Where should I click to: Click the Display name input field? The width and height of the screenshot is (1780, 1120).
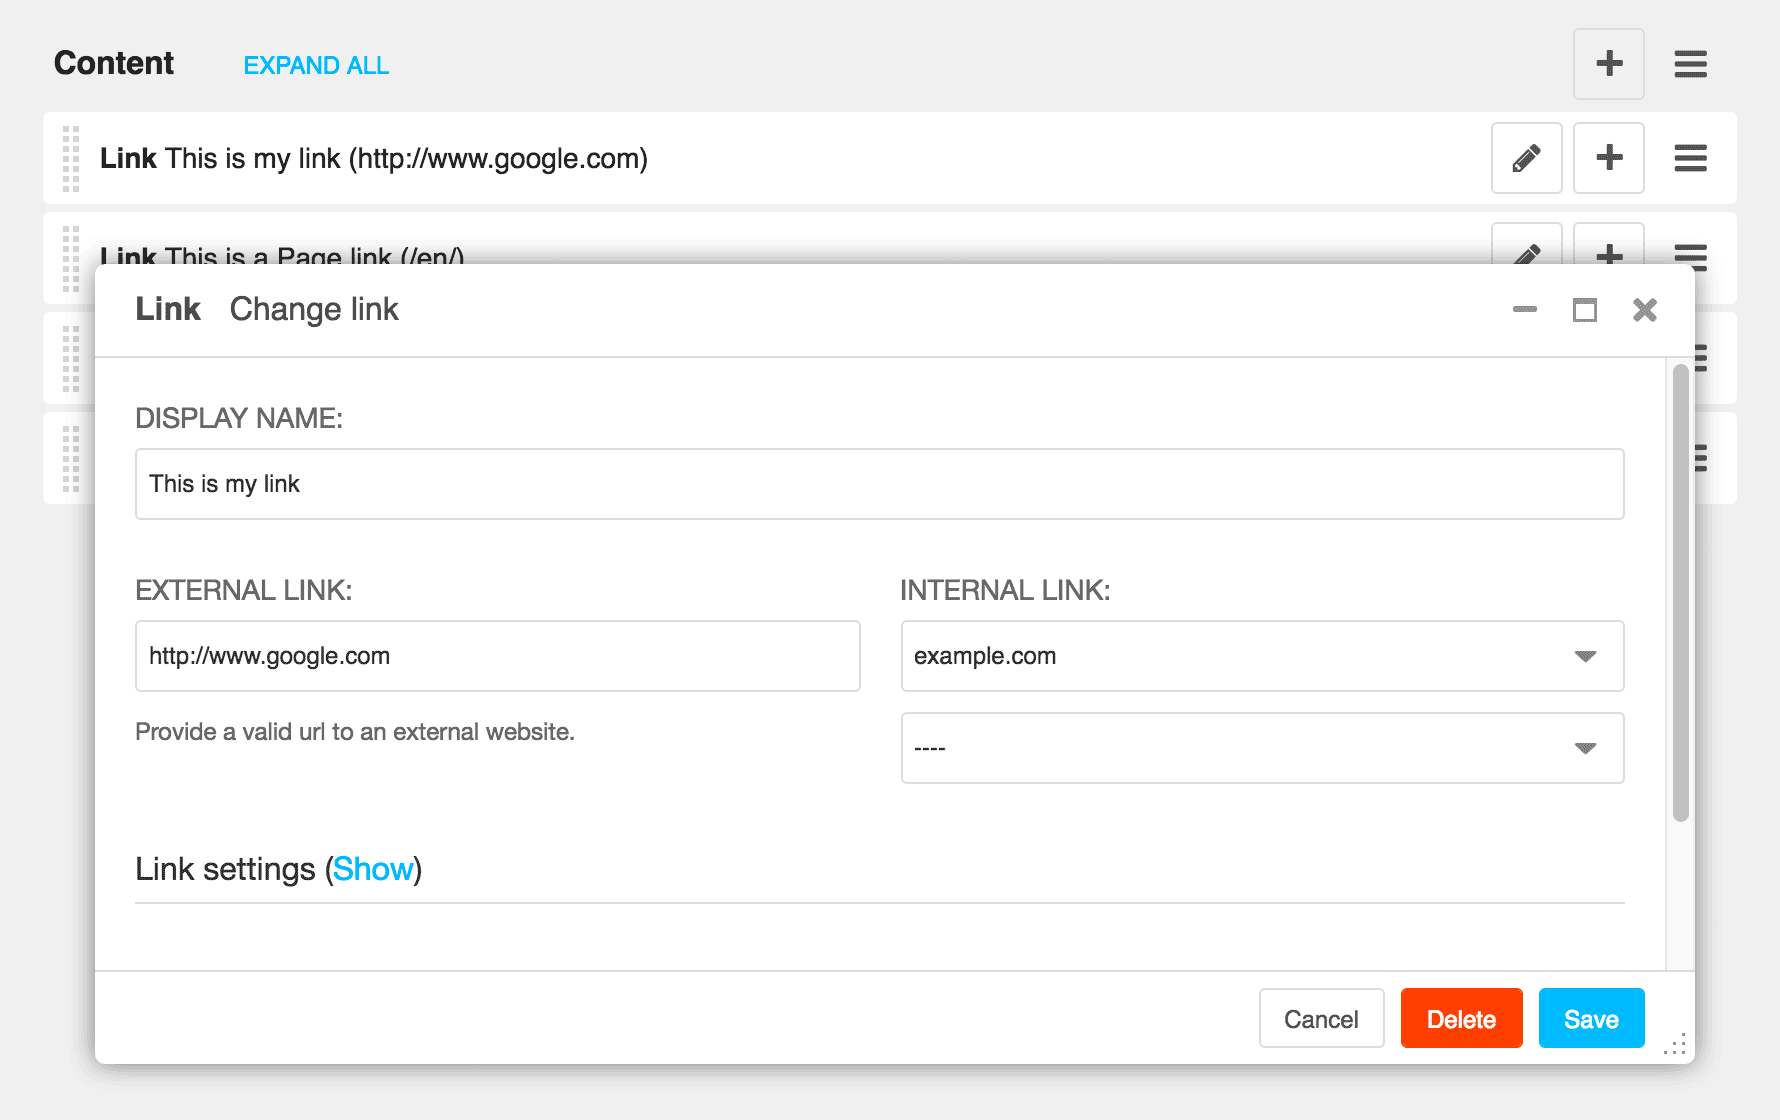(x=879, y=484)
